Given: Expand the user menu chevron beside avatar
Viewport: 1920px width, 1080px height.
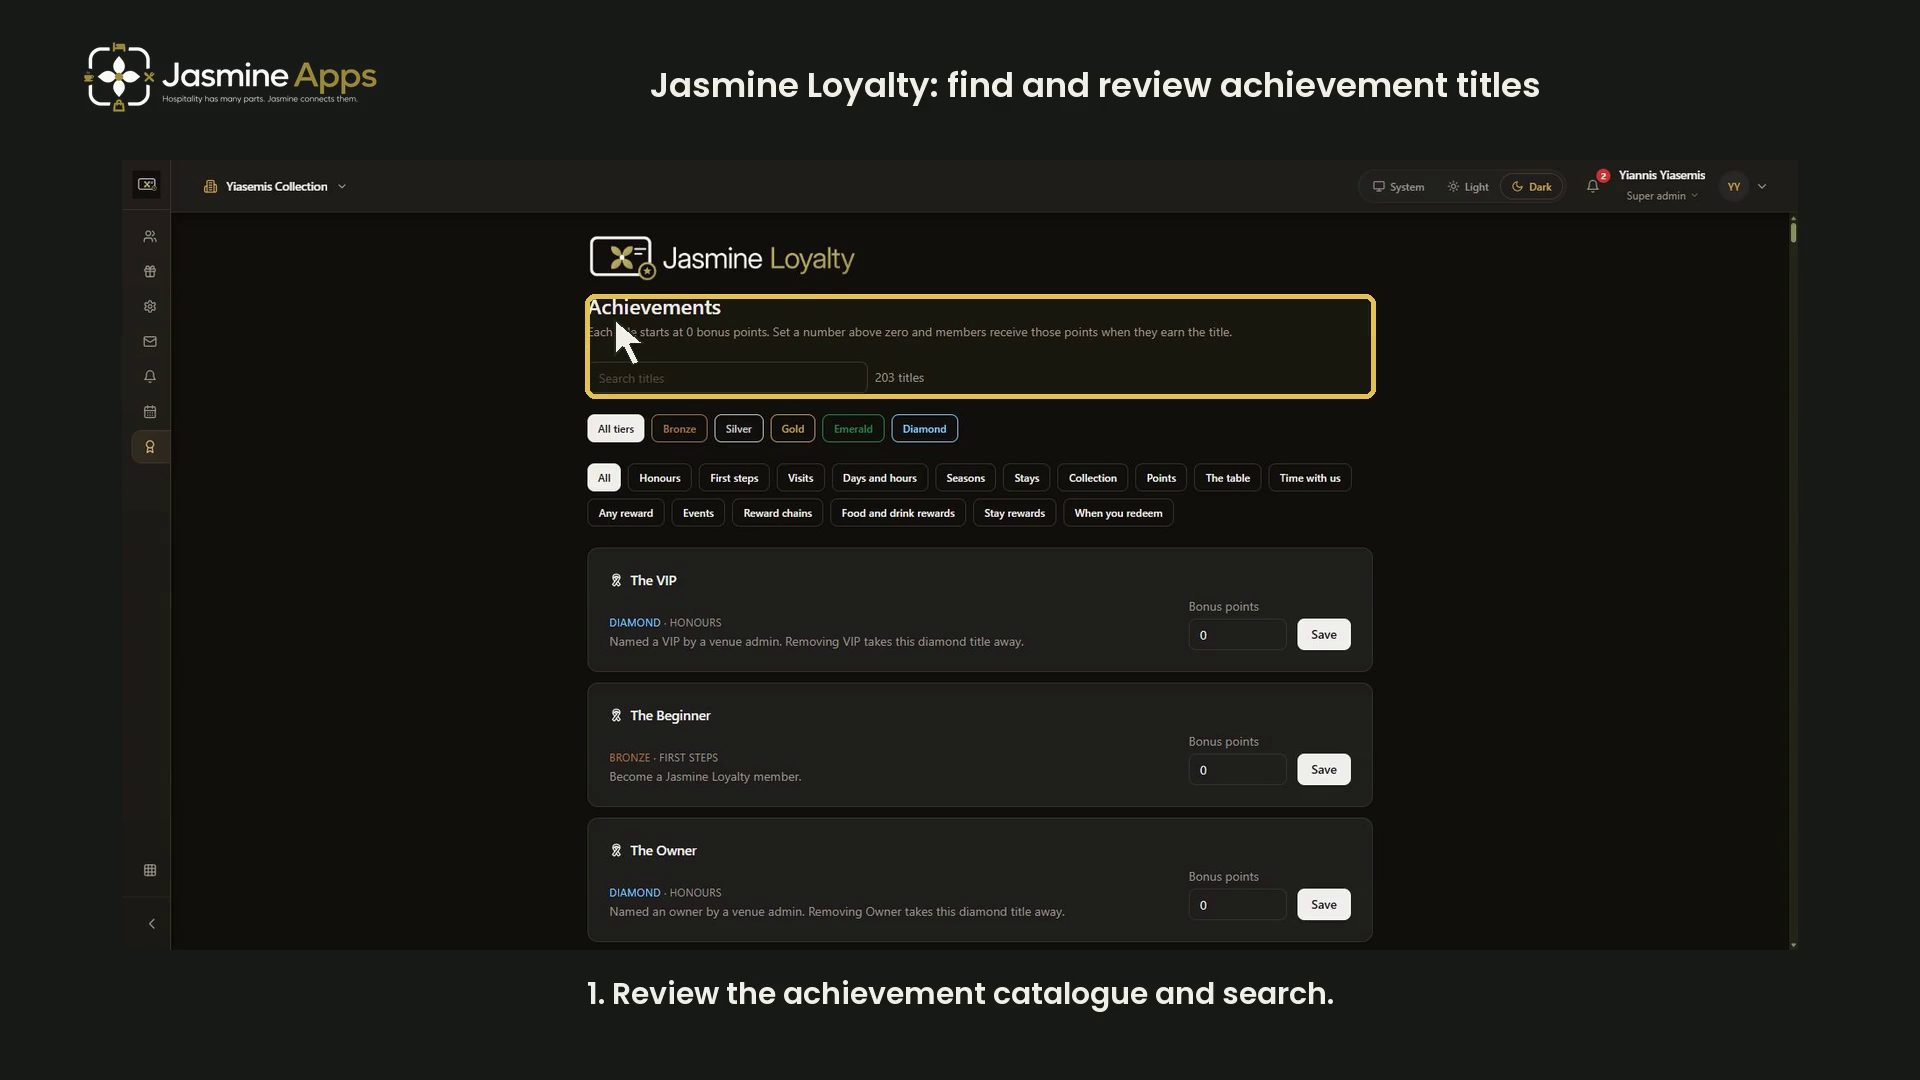Looking at the screenshot, I should [x=1762, y=187].
